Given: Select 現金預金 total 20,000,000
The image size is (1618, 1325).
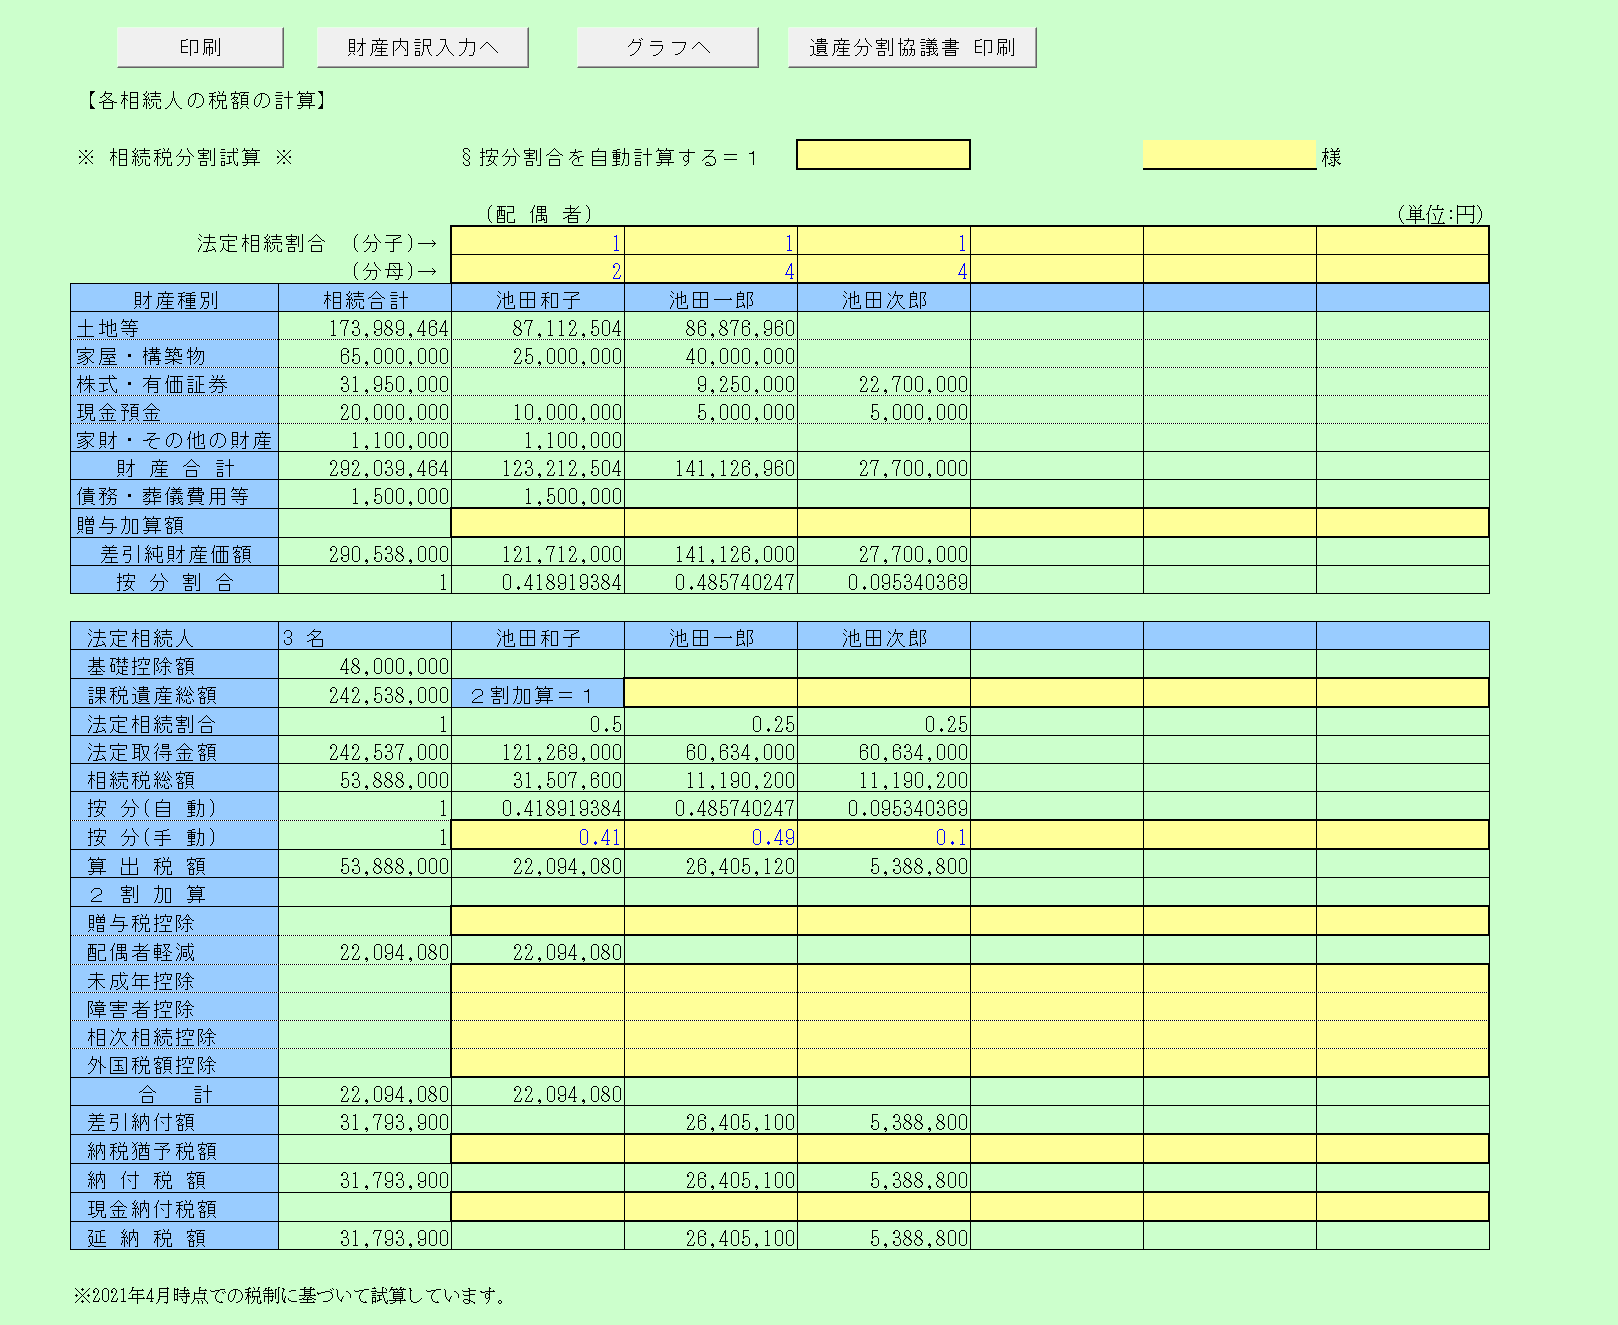Looking at the screenshot, I should [365, 411].
